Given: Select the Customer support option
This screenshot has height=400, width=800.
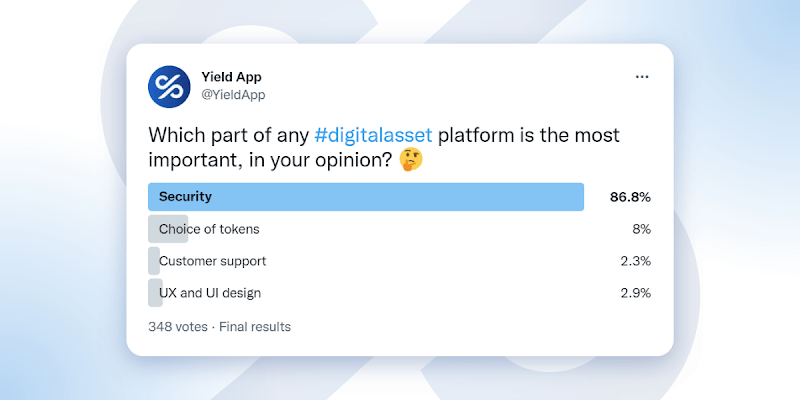Looking at the screenshot, I should click(x=213, y=261).
